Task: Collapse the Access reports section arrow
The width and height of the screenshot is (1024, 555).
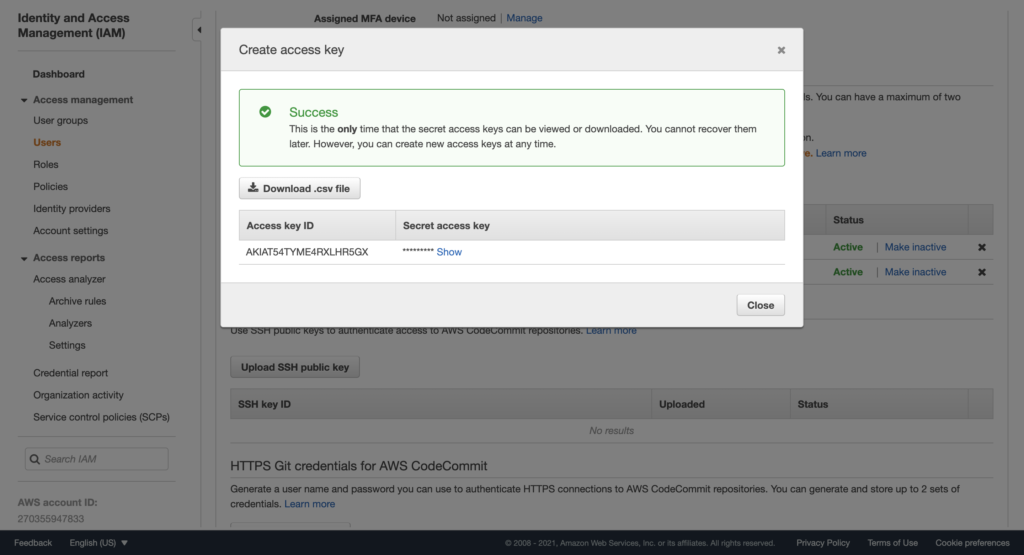Action: coord(24,259)
